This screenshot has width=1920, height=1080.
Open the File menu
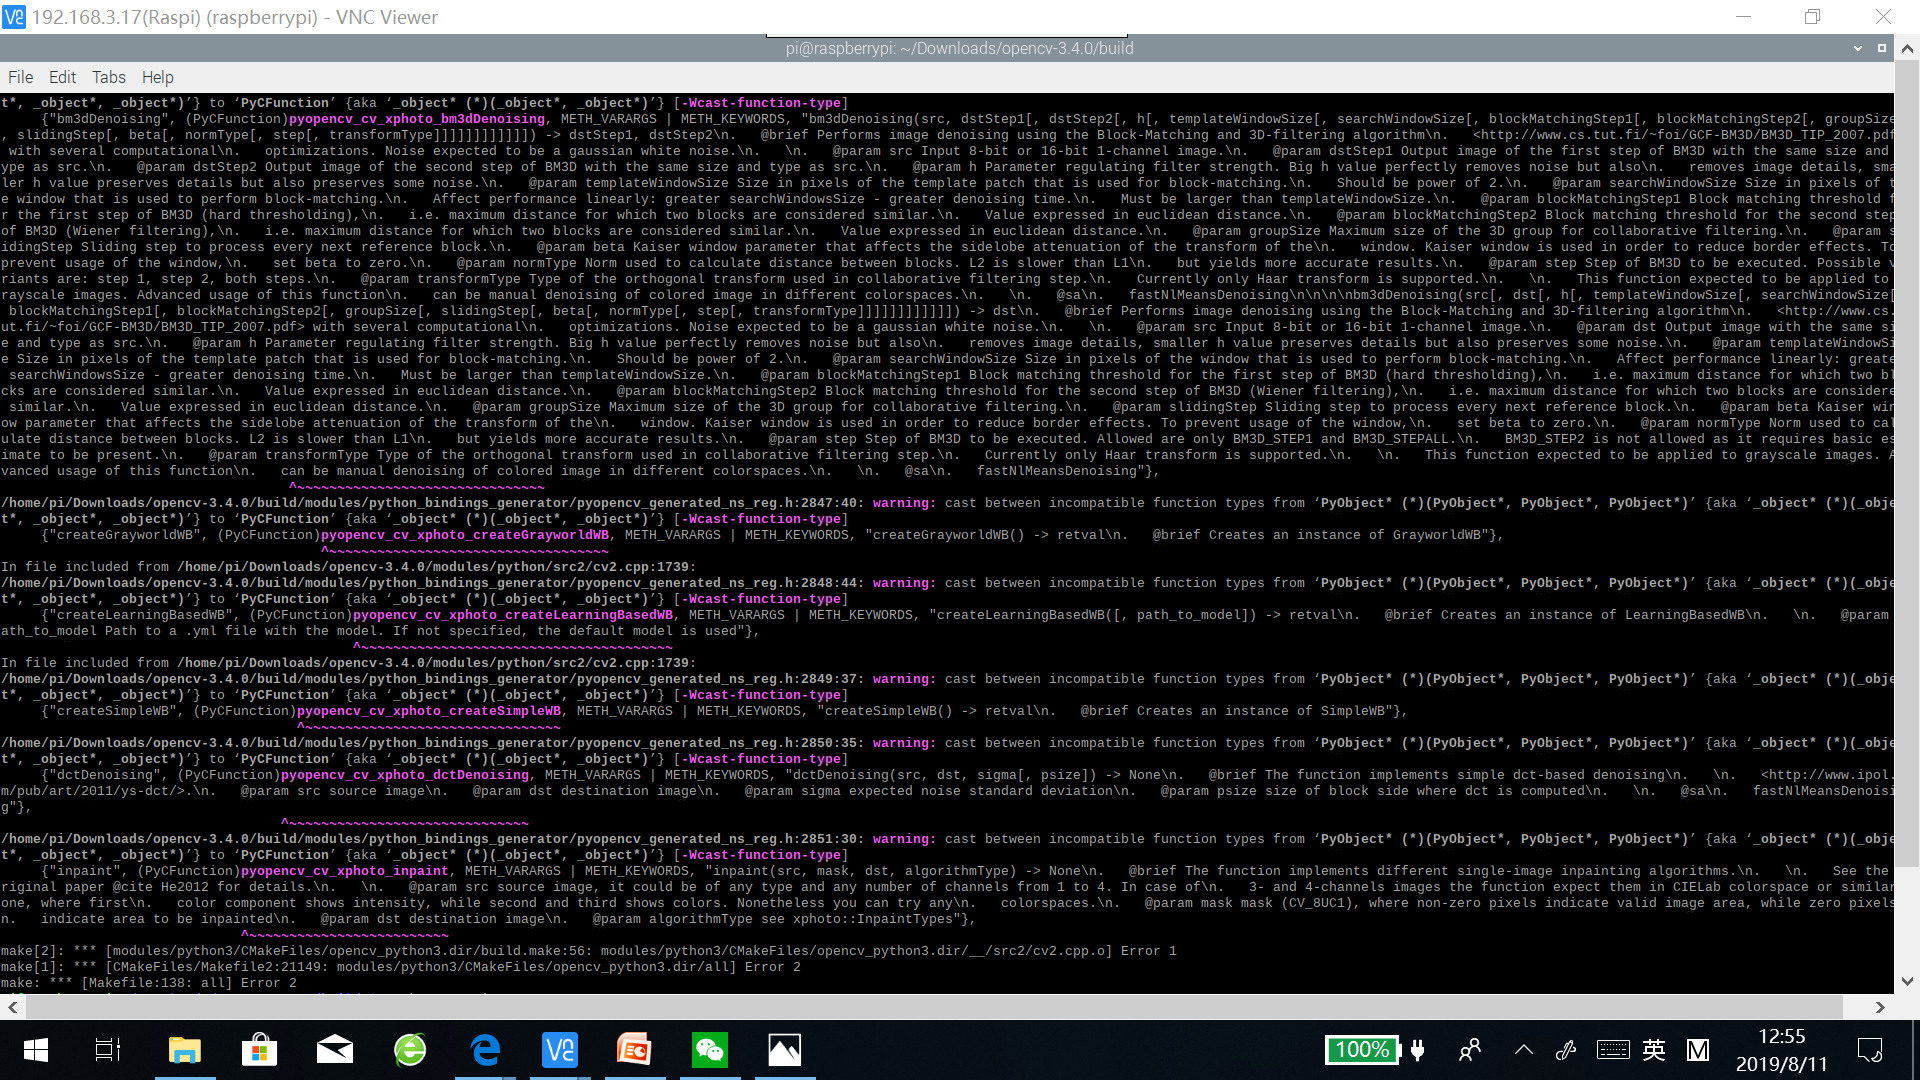pyautogui.click(x=20, y=77)
